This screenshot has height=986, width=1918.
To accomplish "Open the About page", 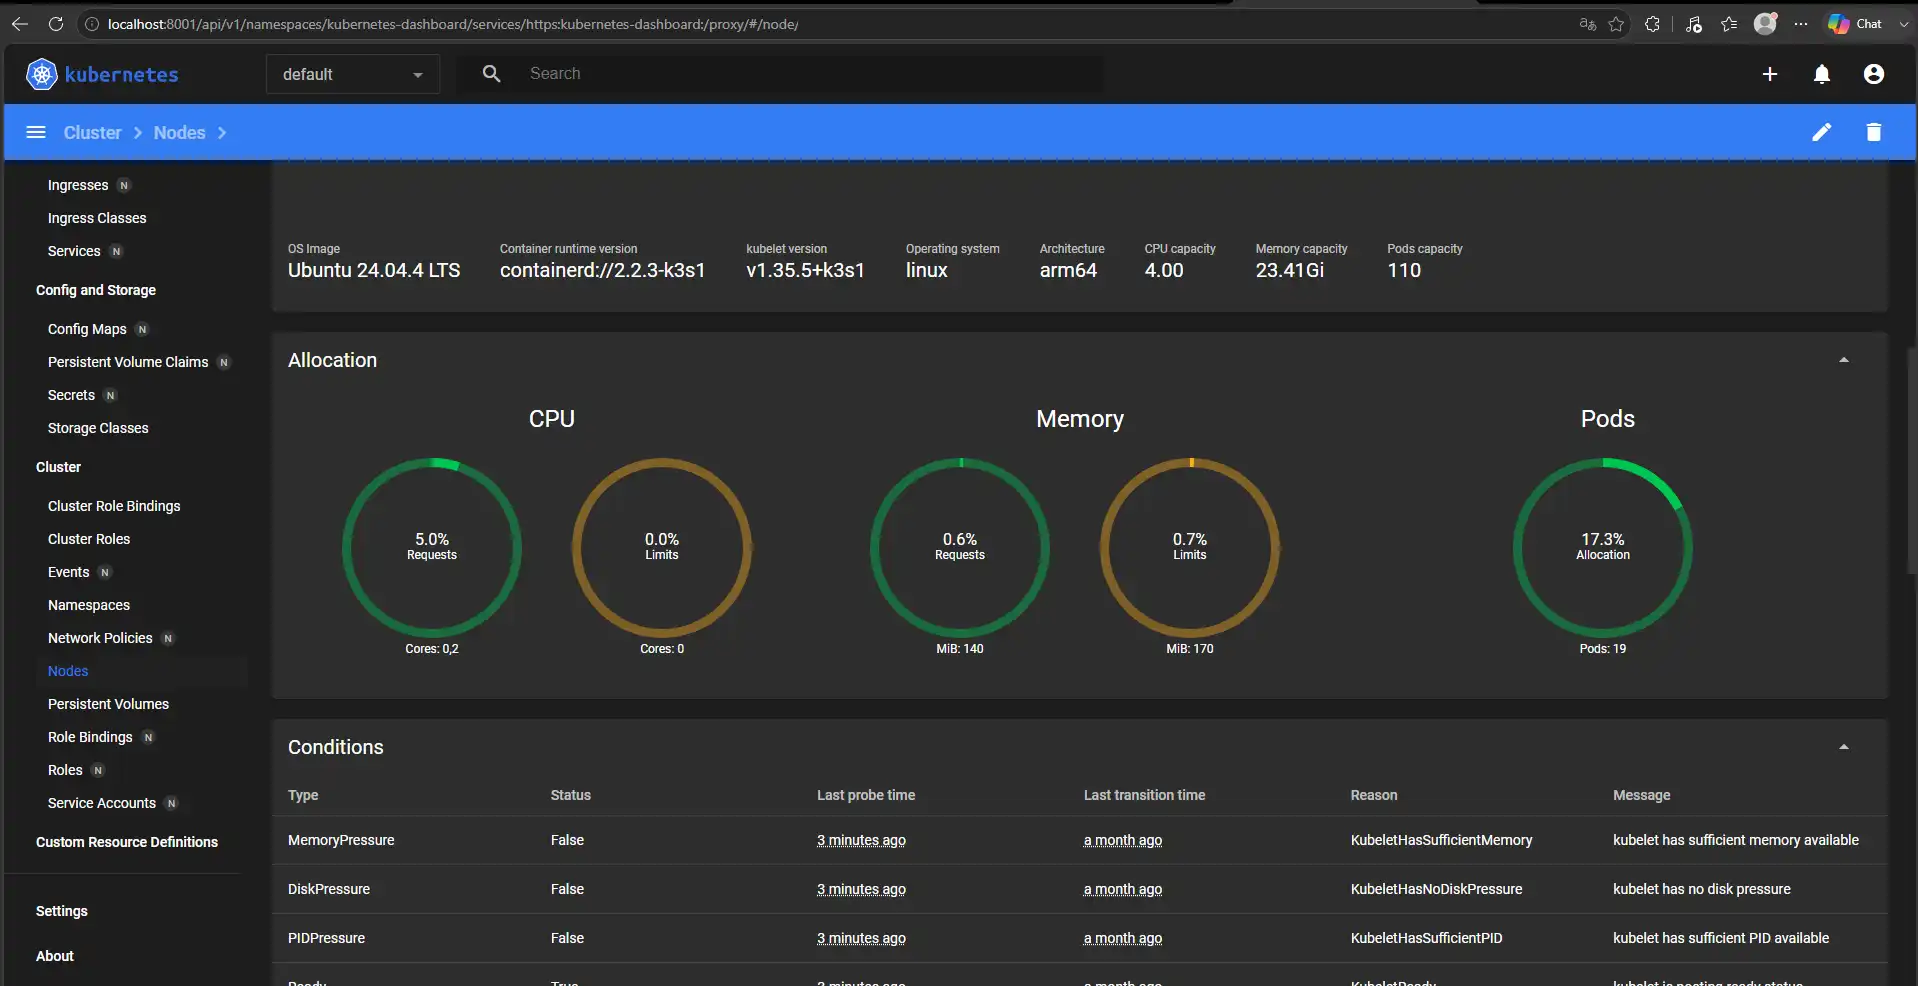I will coord(55,956).
